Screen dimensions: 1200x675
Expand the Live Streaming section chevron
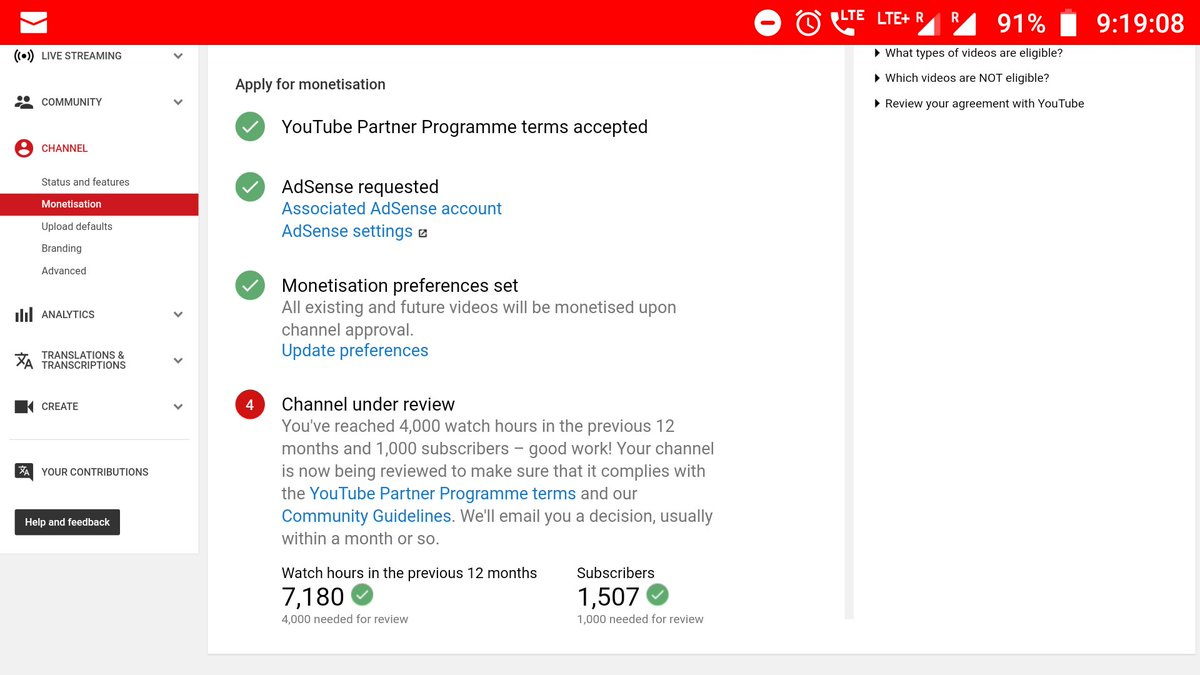[178, 56]
